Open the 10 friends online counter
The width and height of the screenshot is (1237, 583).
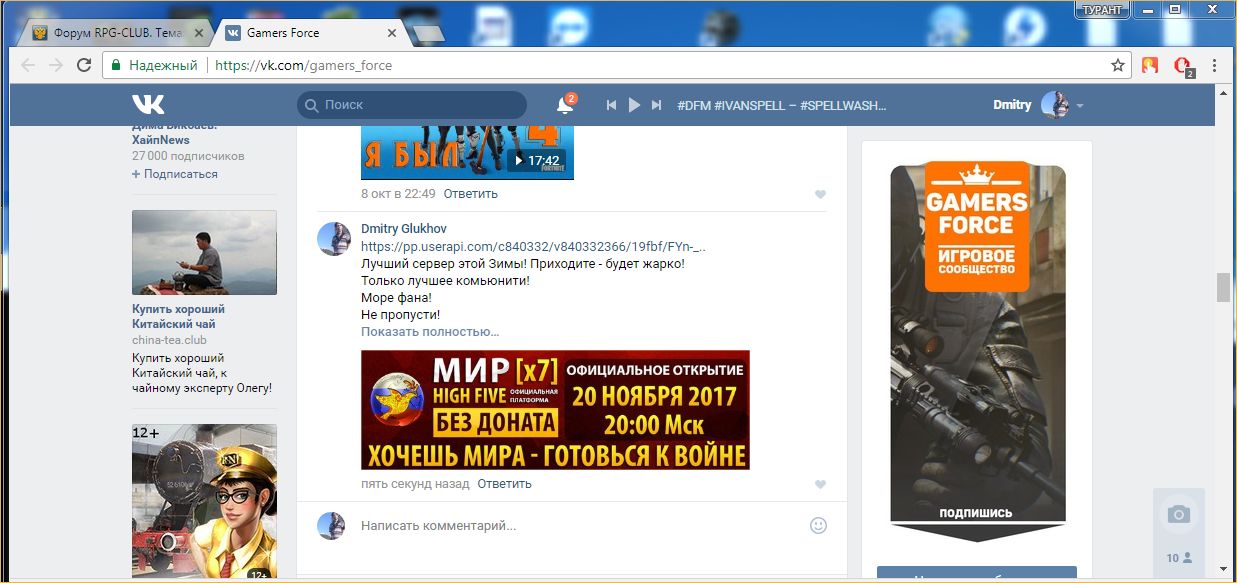point(1179,558)
